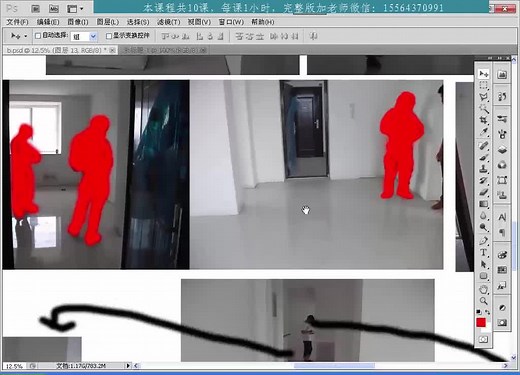Open the color palette panel icon

coord(502,255)
